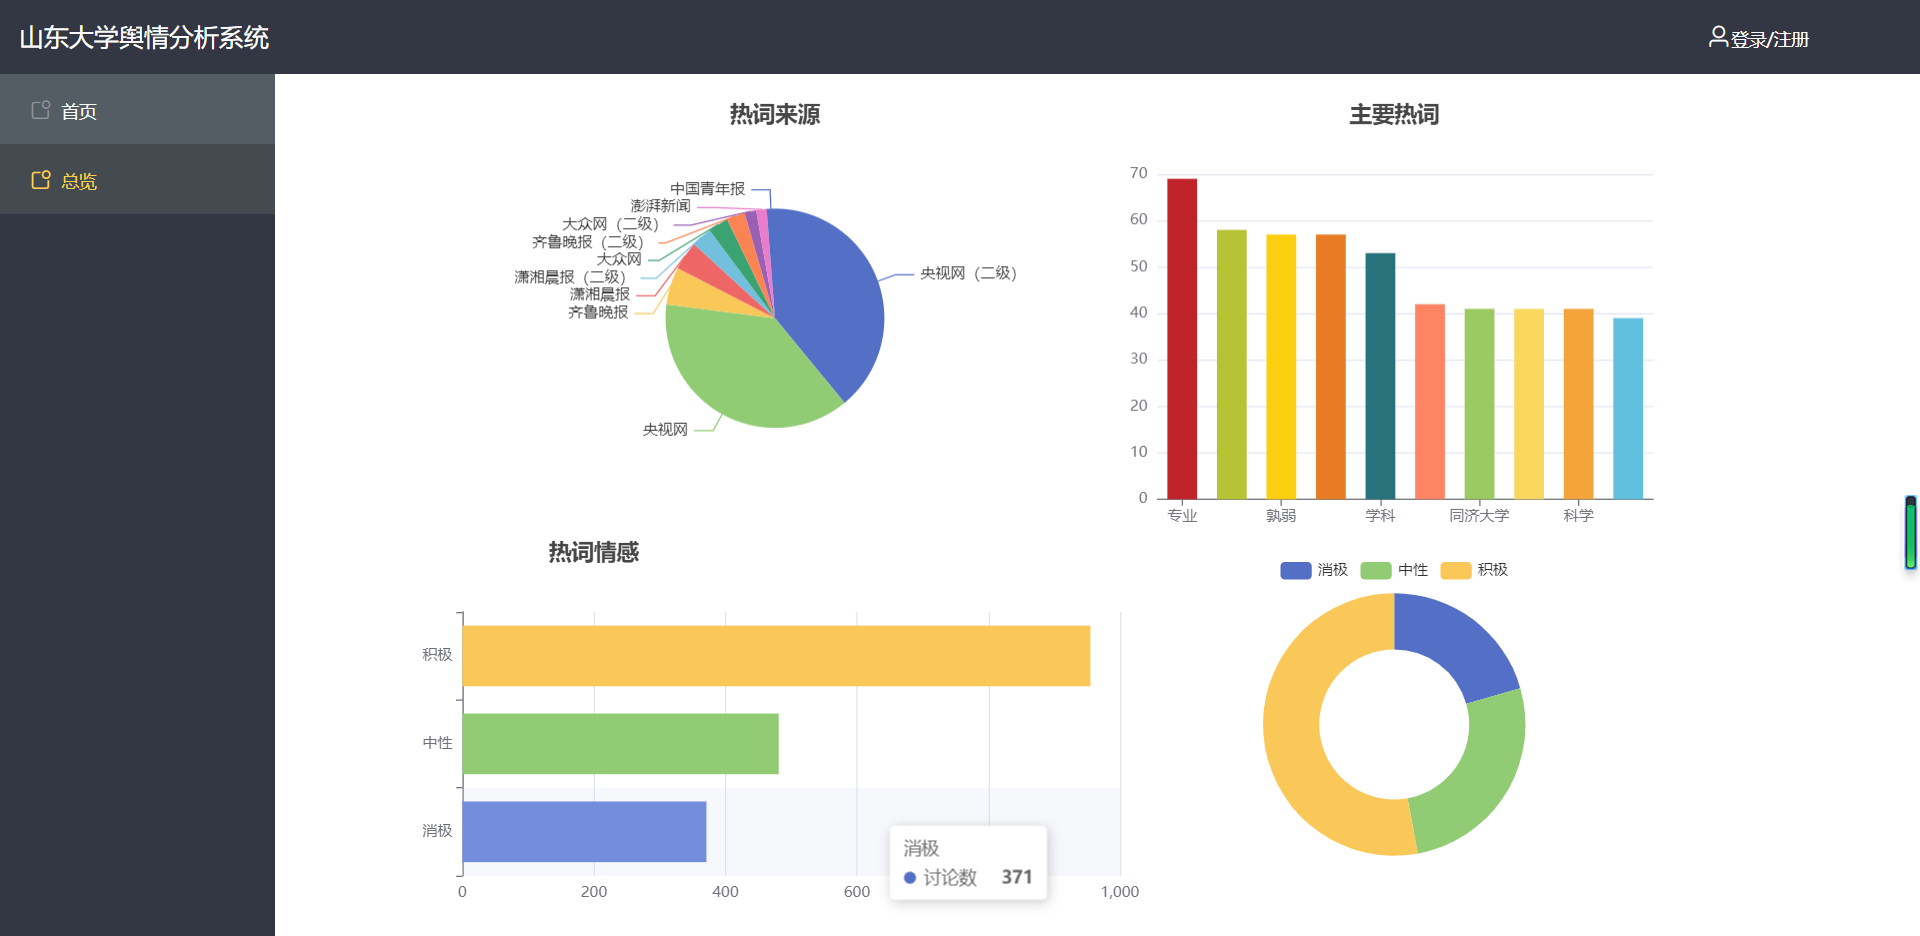Click the light blue last bar

(x=1628, y=408)
